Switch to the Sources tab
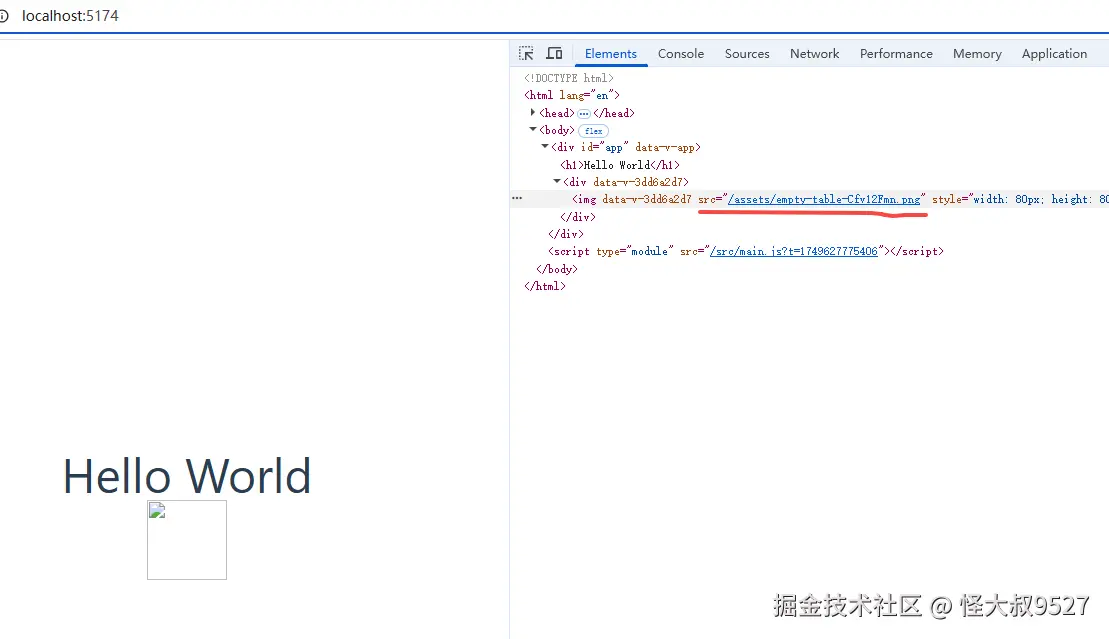The image size is (1109, 639). [747, 54]
